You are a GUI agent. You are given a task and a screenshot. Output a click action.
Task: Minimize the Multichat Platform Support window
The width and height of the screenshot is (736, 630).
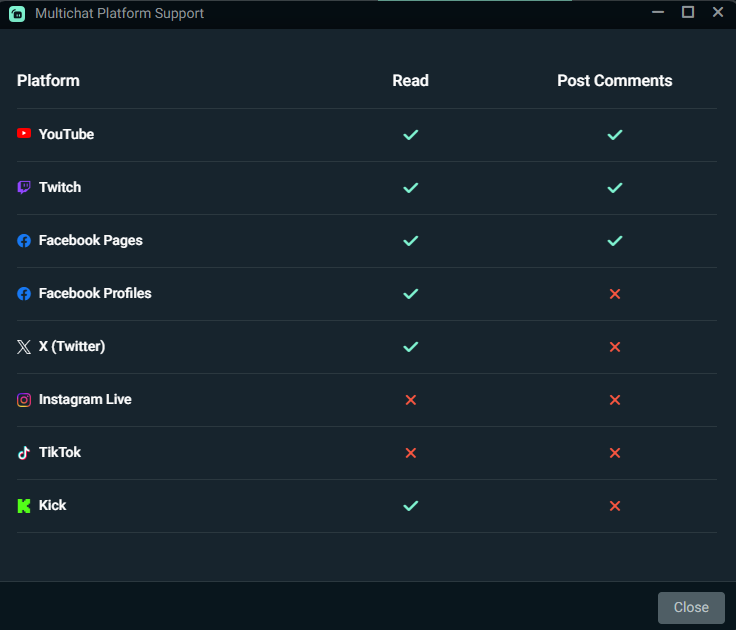[658, 12]
